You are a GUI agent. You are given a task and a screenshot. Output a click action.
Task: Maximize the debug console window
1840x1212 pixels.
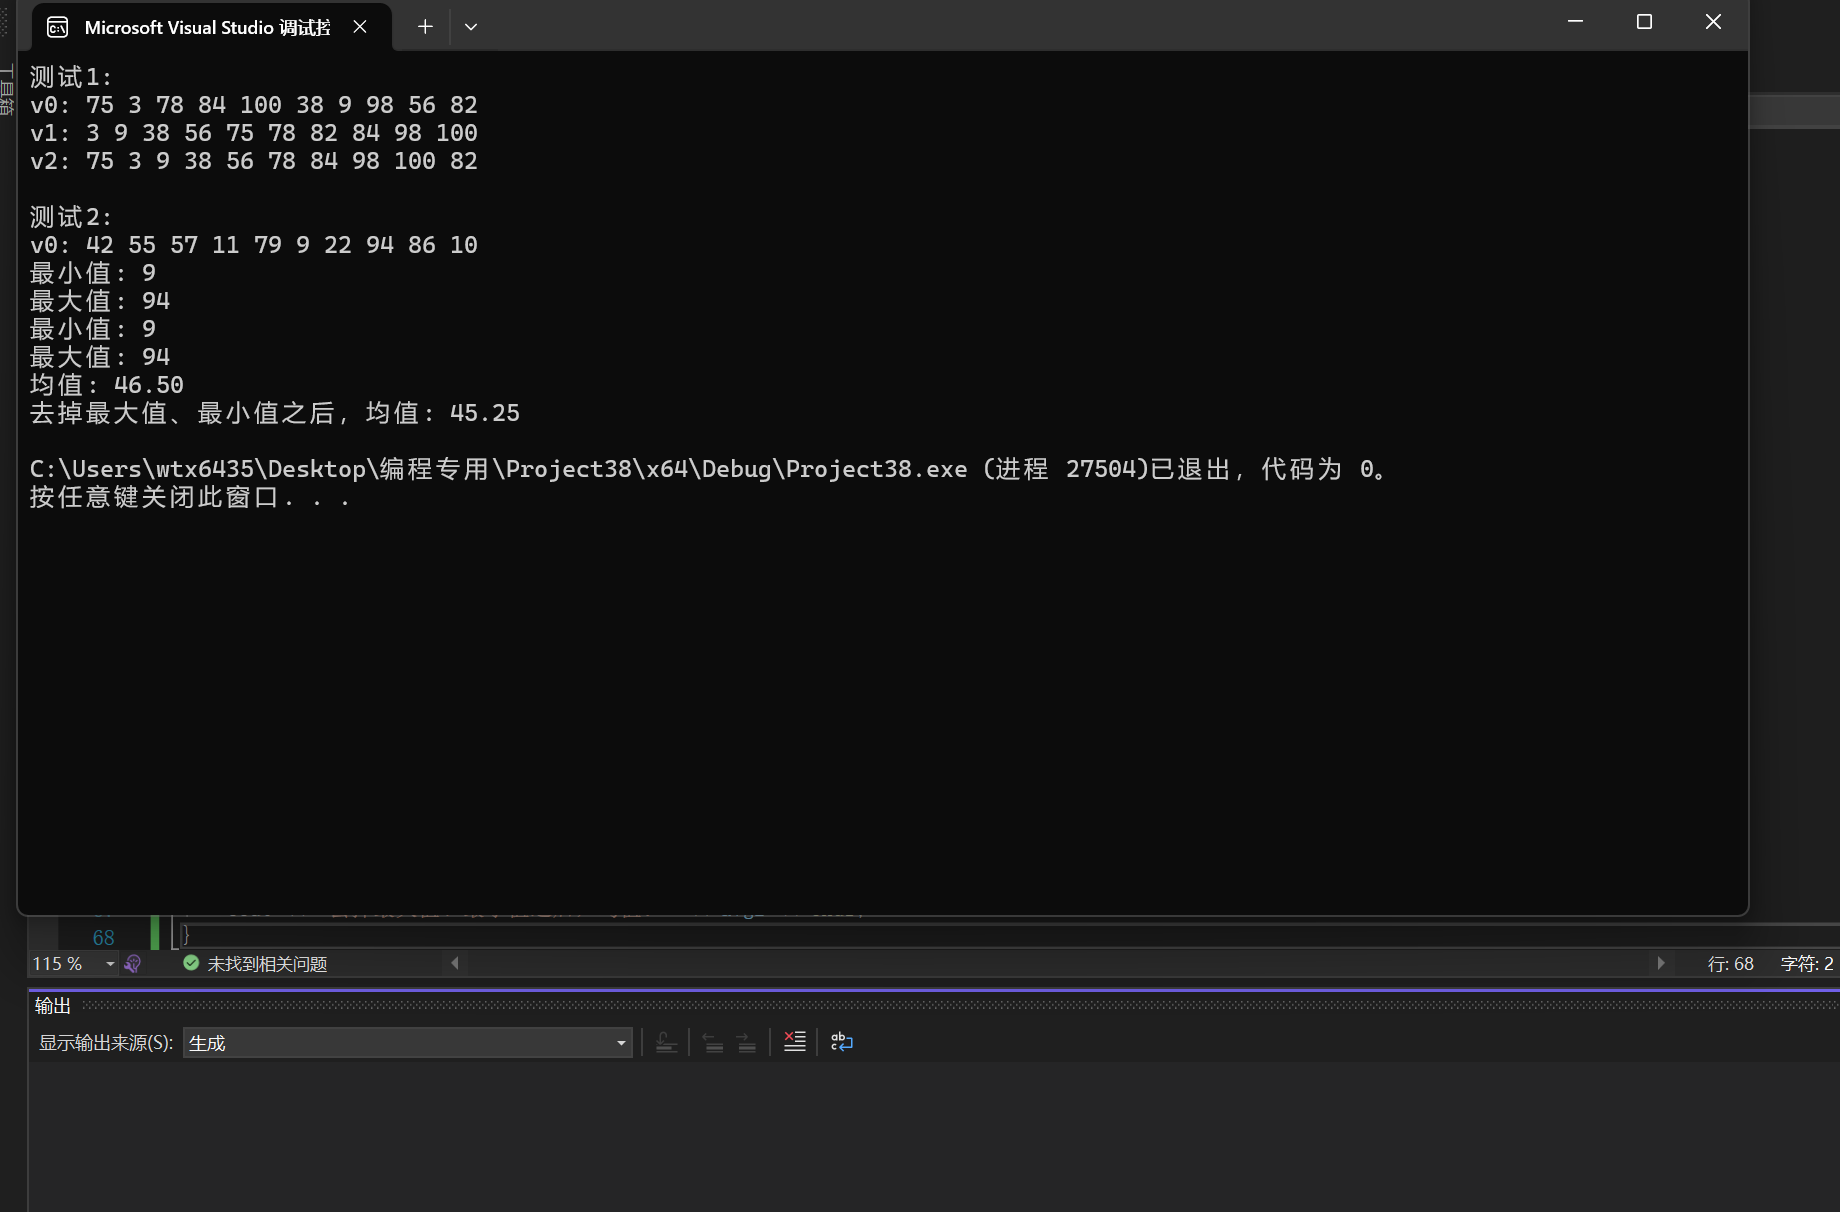[1644, 21]
